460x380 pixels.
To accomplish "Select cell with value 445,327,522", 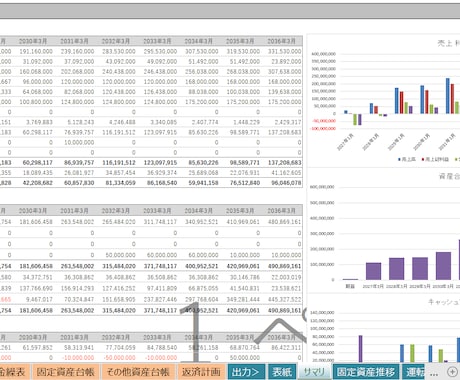I will 284,299.
